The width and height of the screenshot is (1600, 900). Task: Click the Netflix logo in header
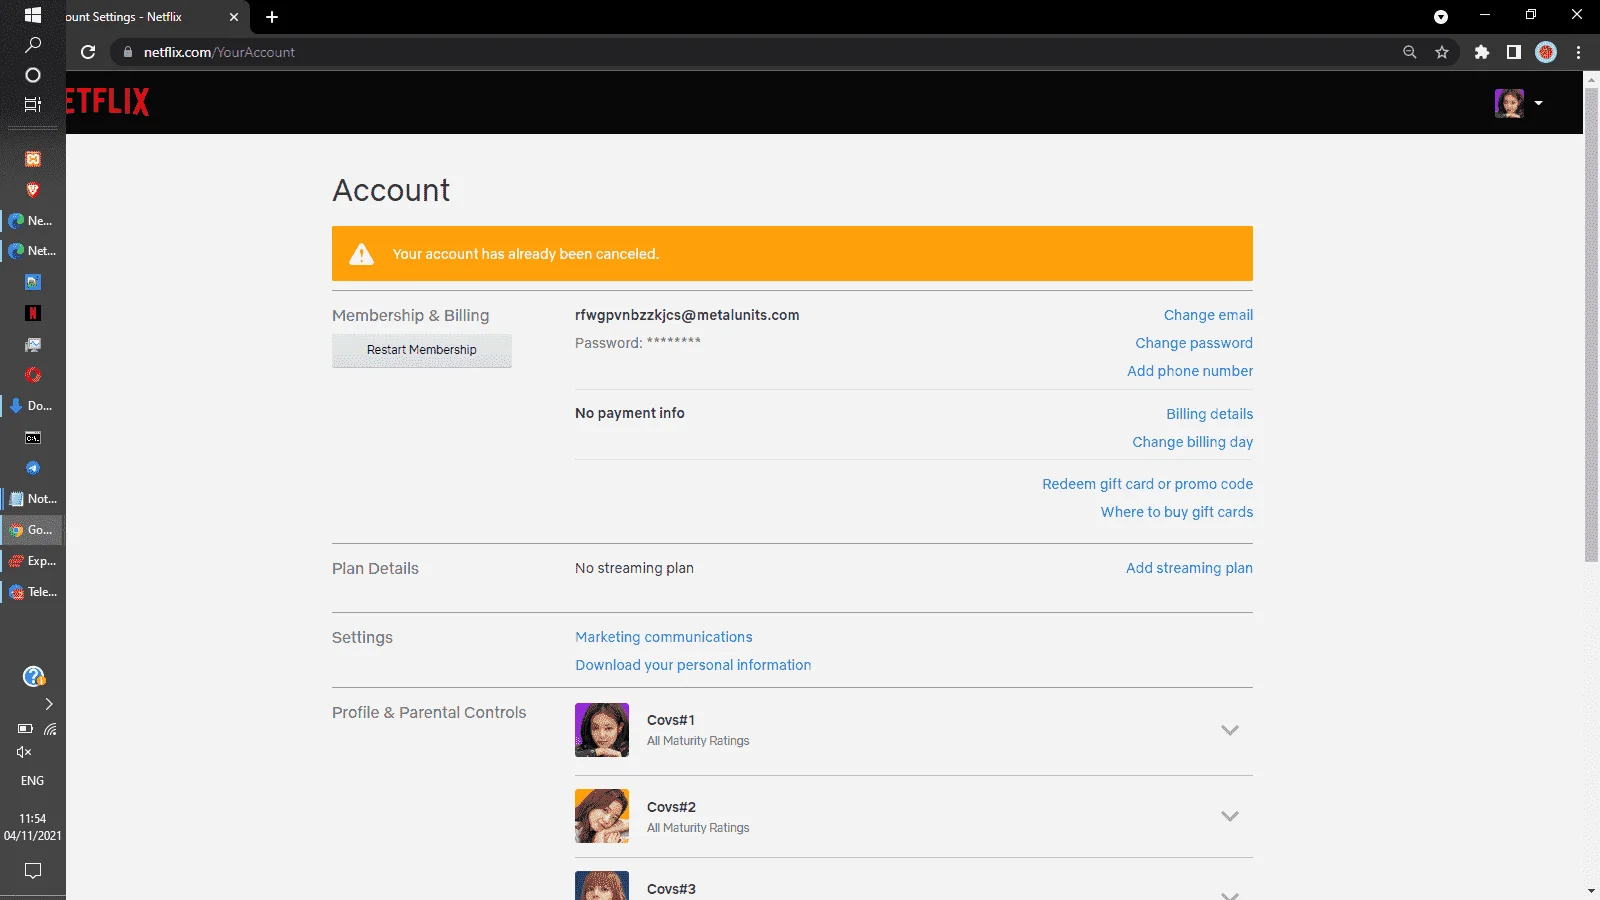tap(108, 101)
